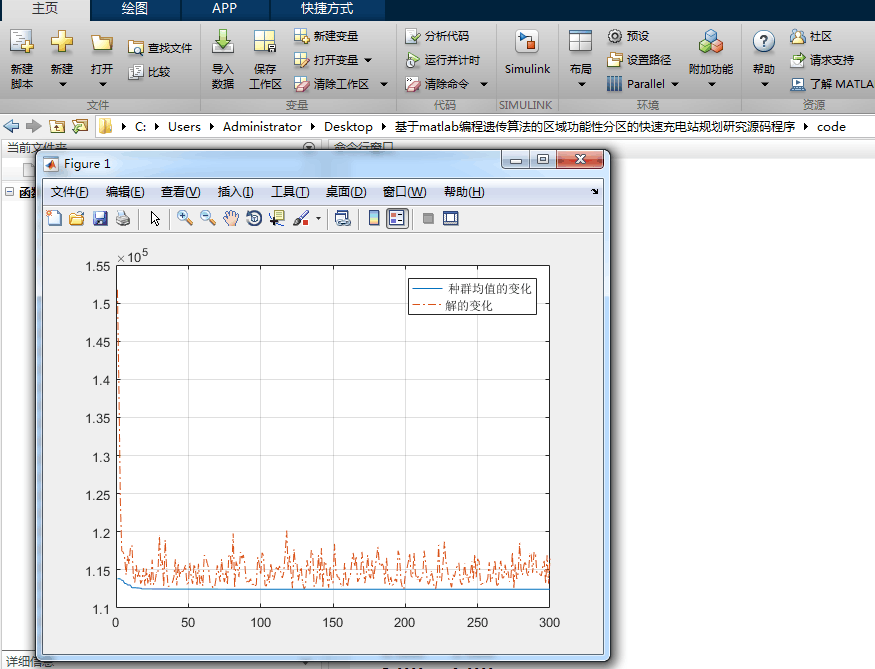Image resolution: width=875 pixels, height=669 pixels.
Task: Click New Figure icon in Figure 1 toolbar
Action: (54, 218)
